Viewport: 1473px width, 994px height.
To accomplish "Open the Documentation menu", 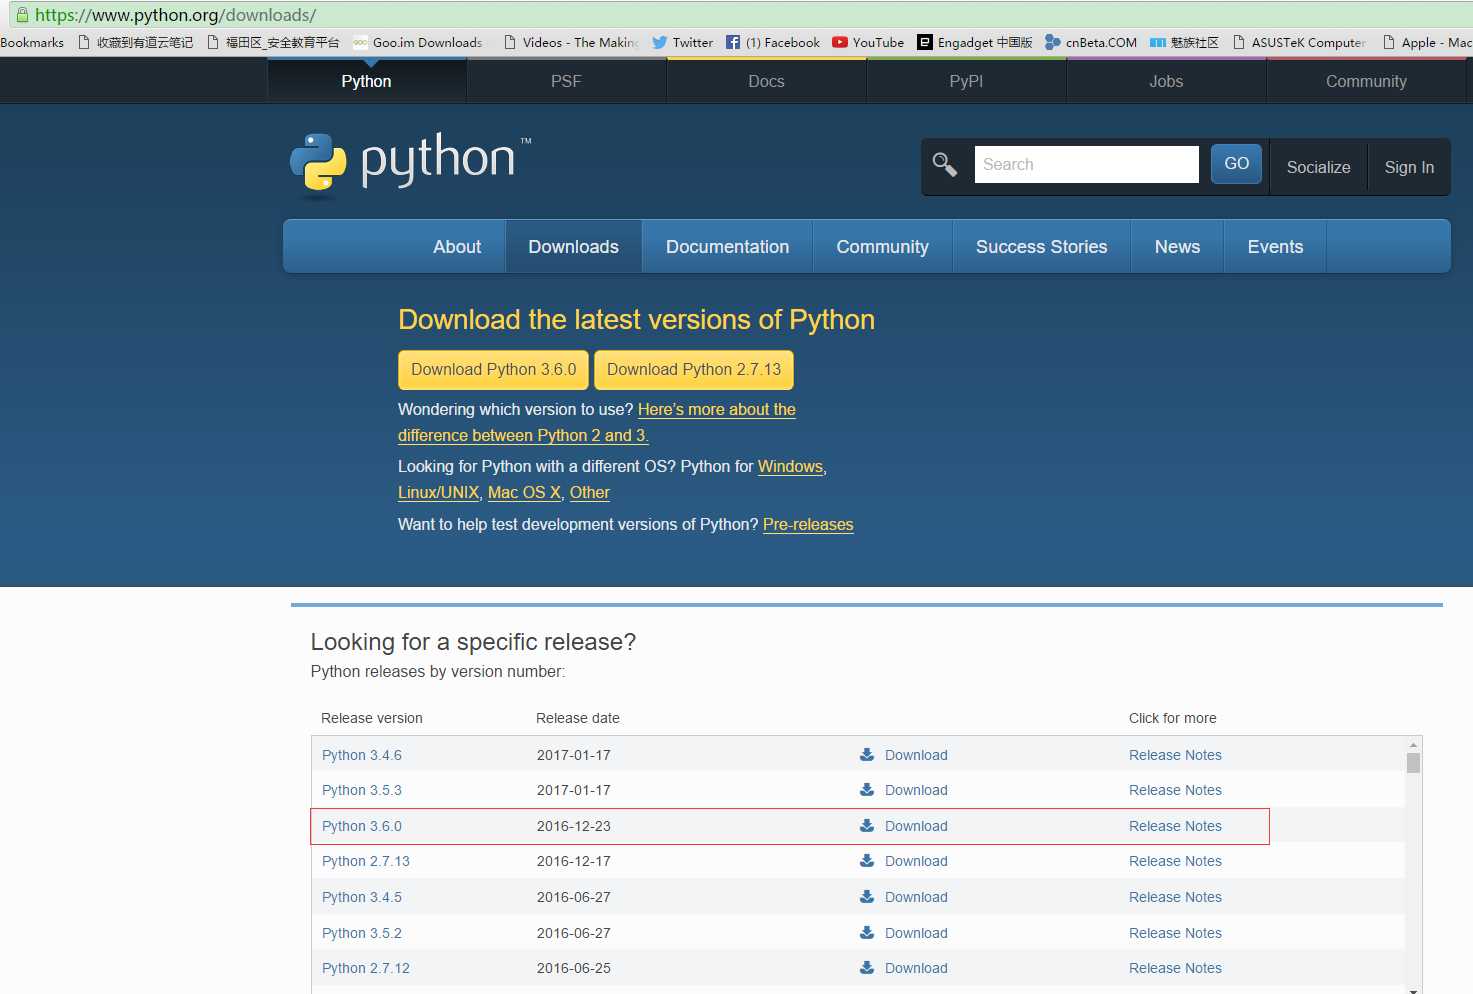I will pos(727,247).
